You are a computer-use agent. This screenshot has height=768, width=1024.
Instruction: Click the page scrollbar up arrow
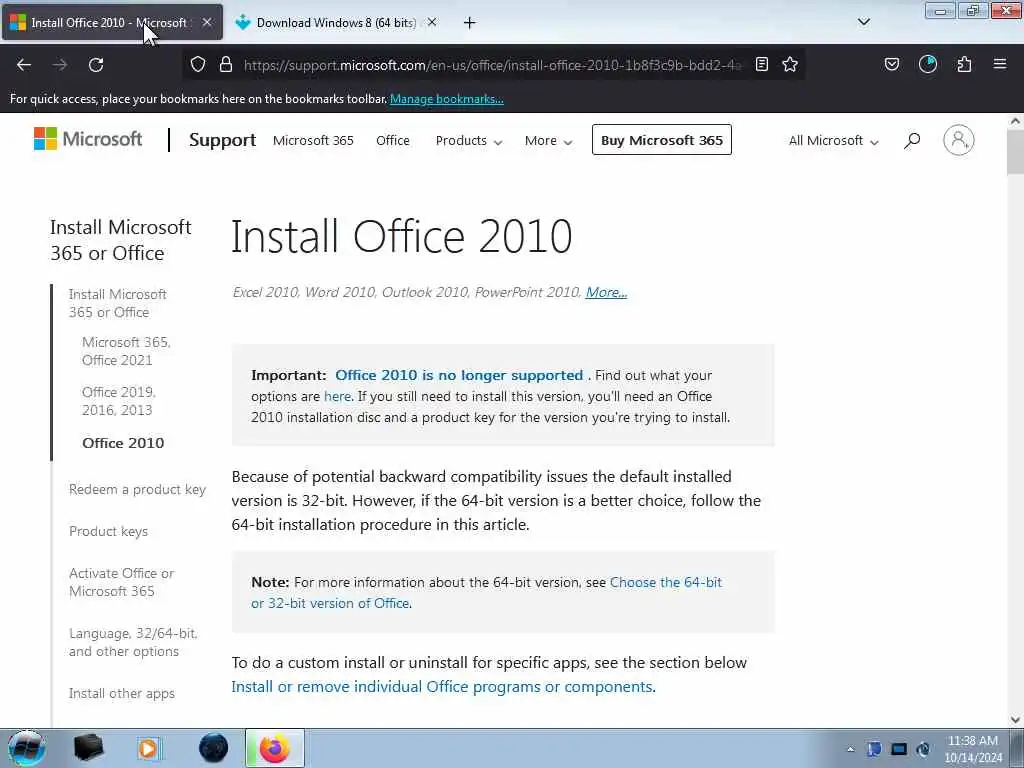tap(1015, 121)
